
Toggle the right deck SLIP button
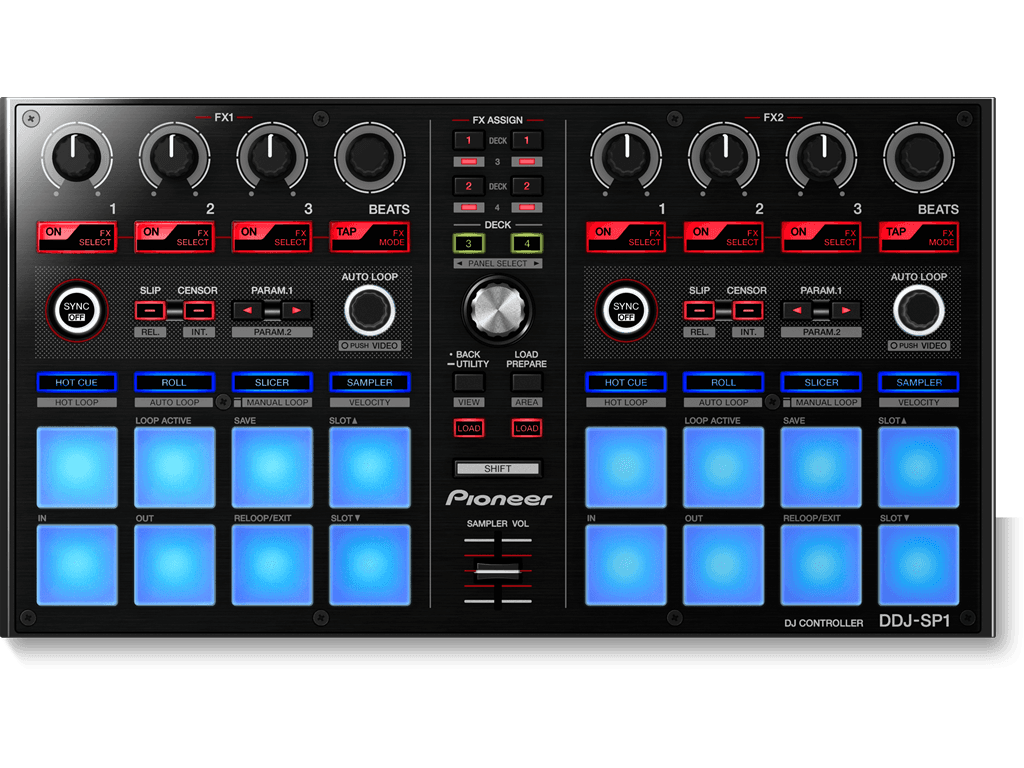(x=699, y=310)
